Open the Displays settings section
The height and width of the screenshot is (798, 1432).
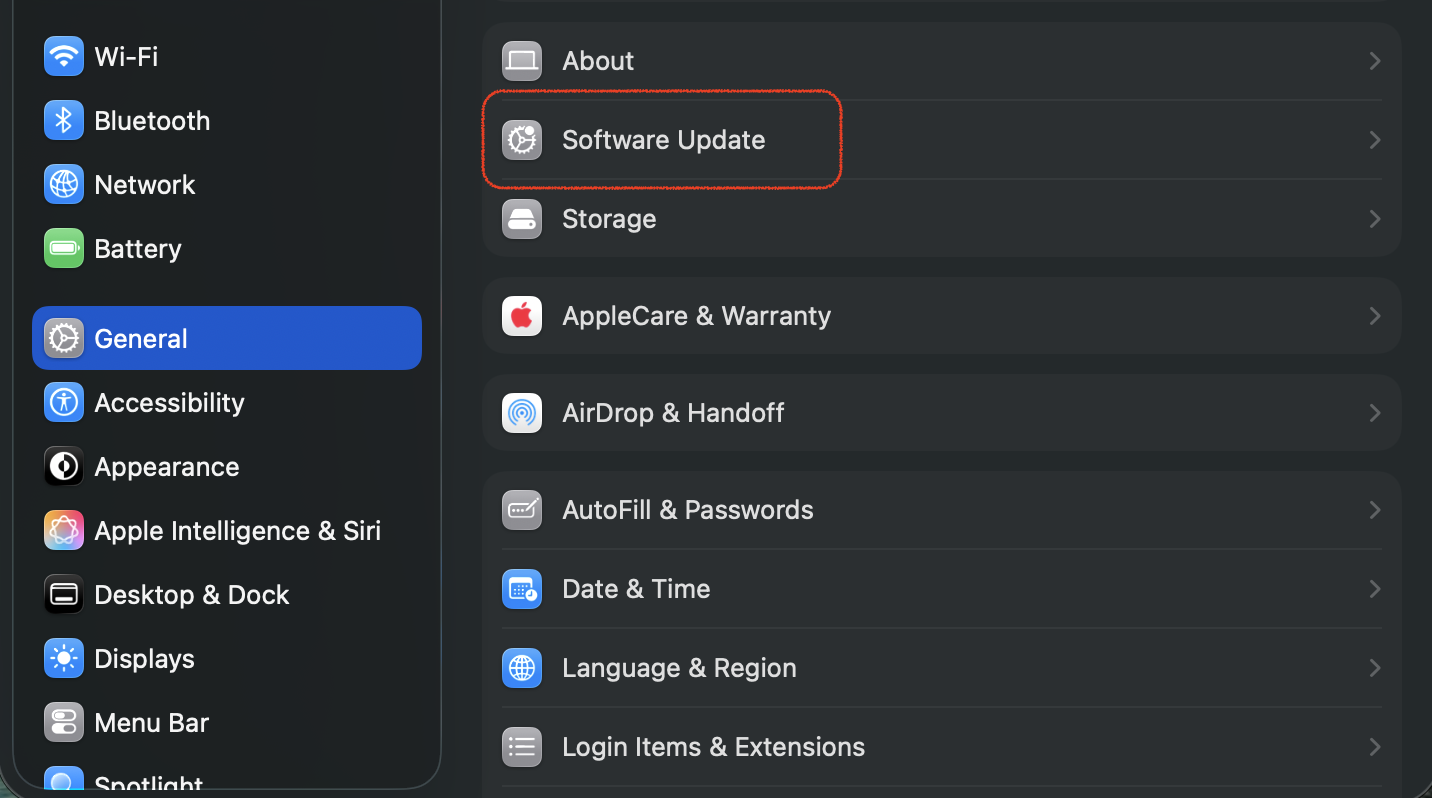coord(144,659)
